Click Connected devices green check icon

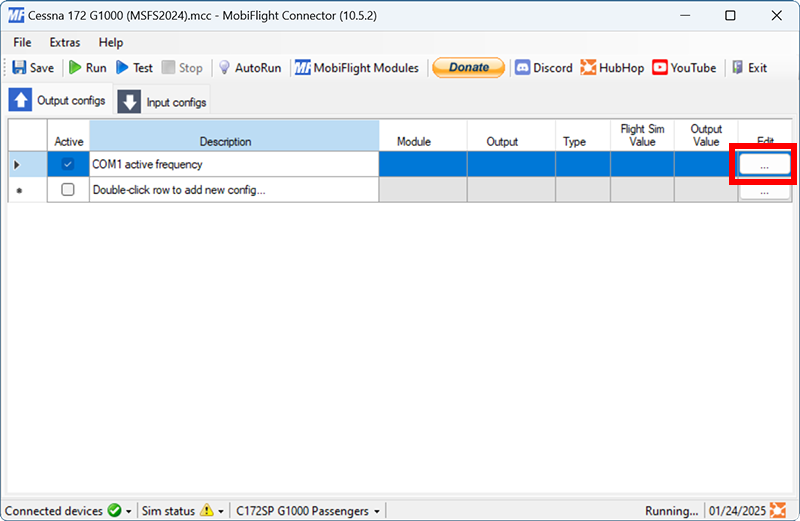[115, 510]
